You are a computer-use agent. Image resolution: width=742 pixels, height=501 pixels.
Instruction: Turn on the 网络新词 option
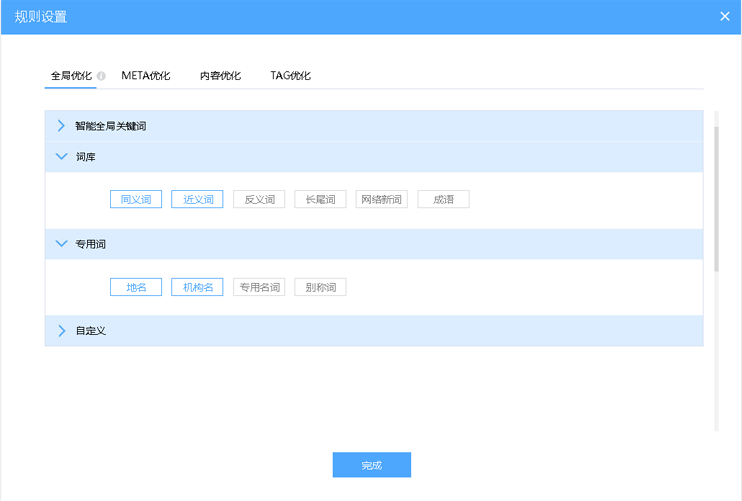382,199
